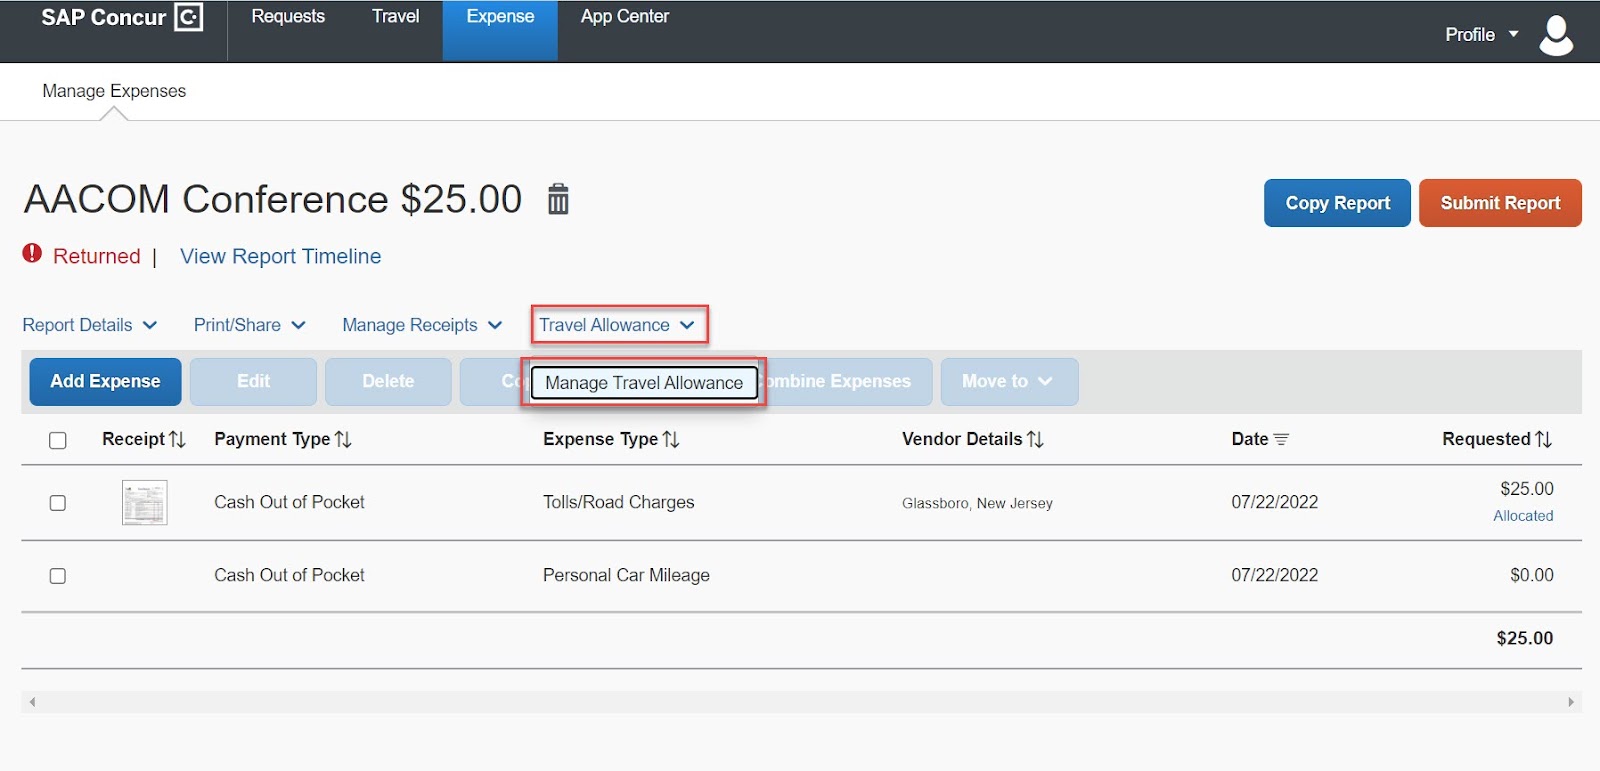
Task: Sort by Receipt column arrows
Action: click(x=177, y=439)
